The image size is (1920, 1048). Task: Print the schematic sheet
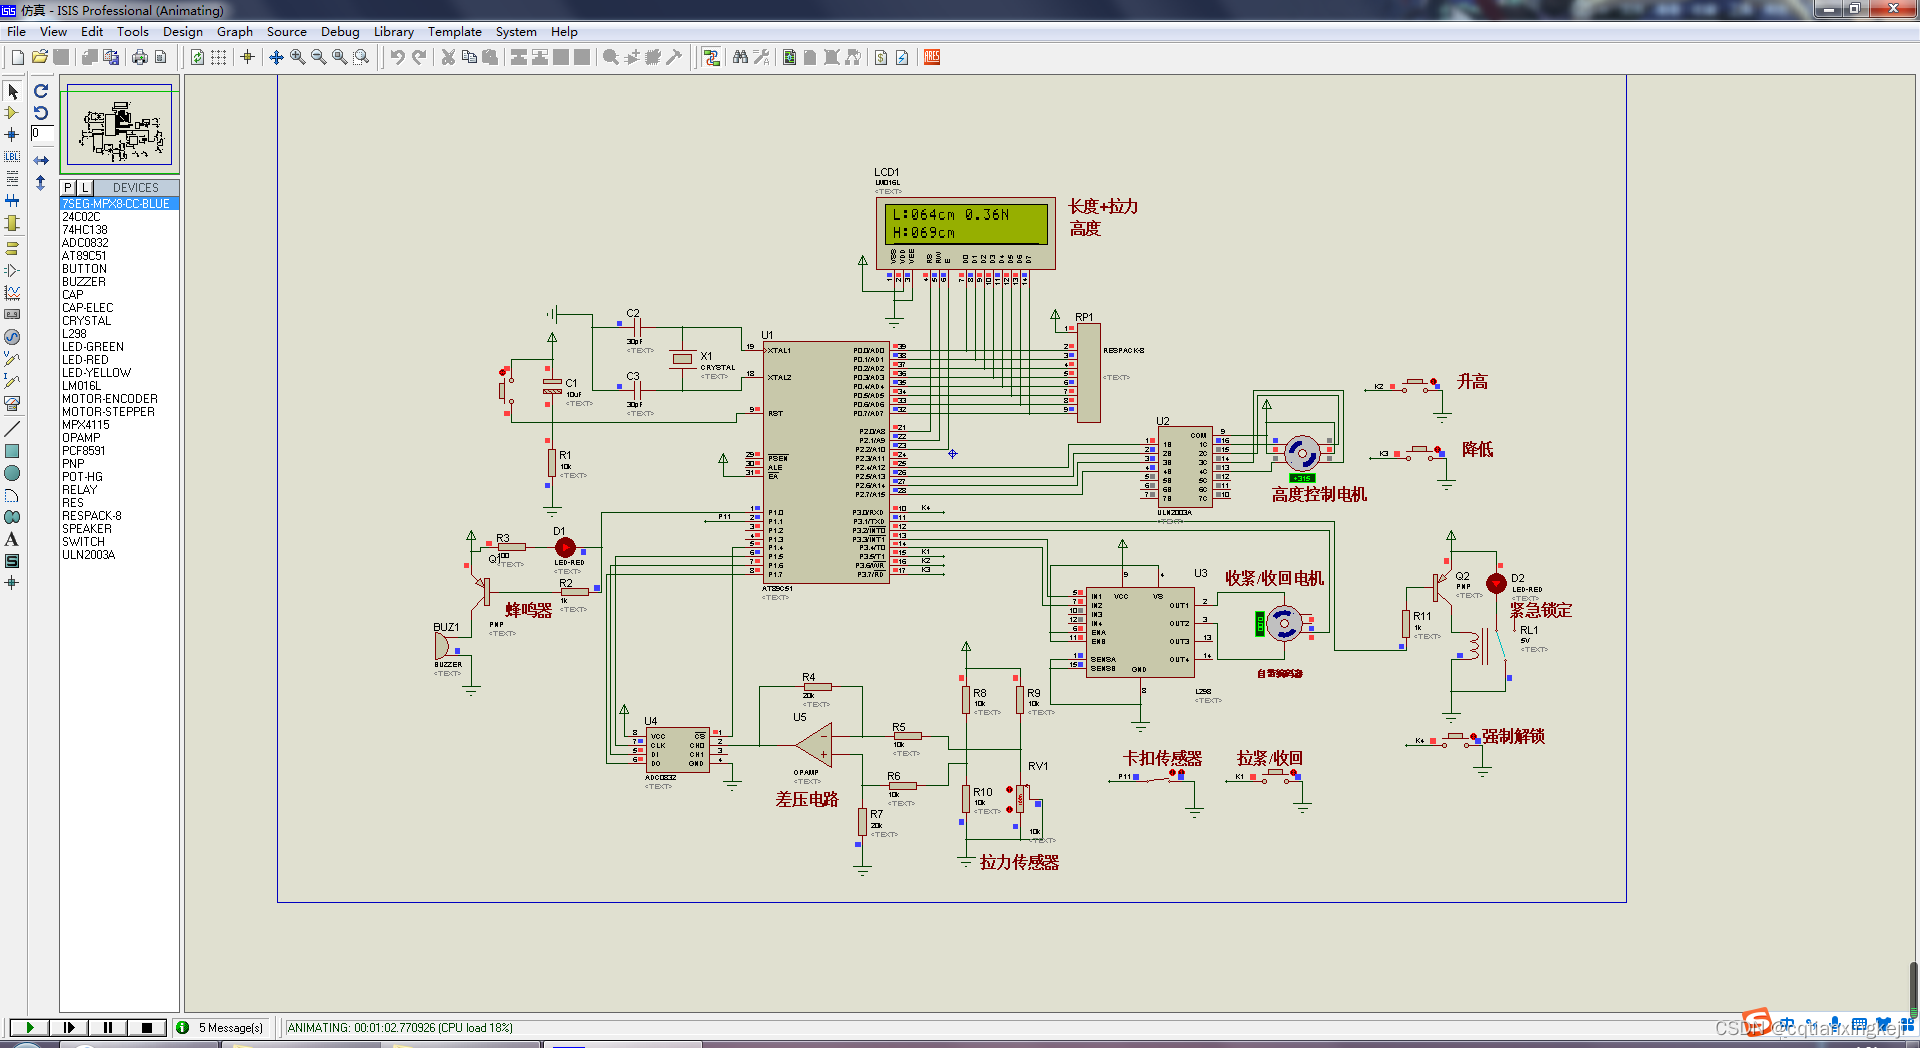pos(139,57)
